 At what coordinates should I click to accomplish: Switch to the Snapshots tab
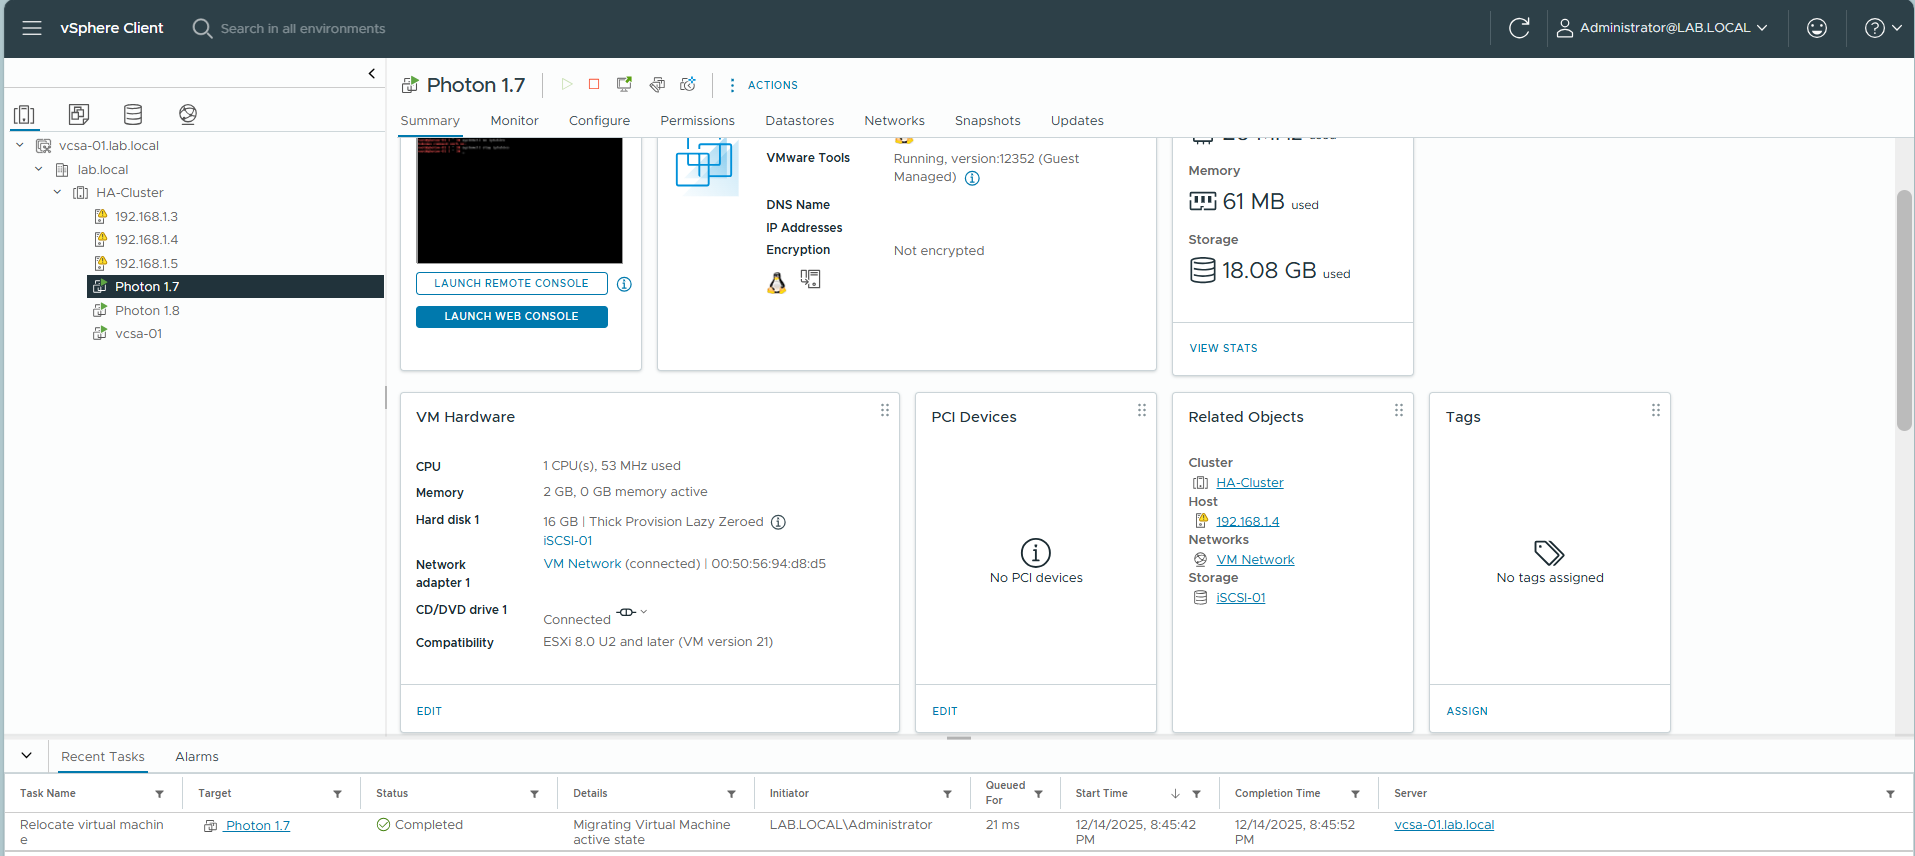click(987, 121)
